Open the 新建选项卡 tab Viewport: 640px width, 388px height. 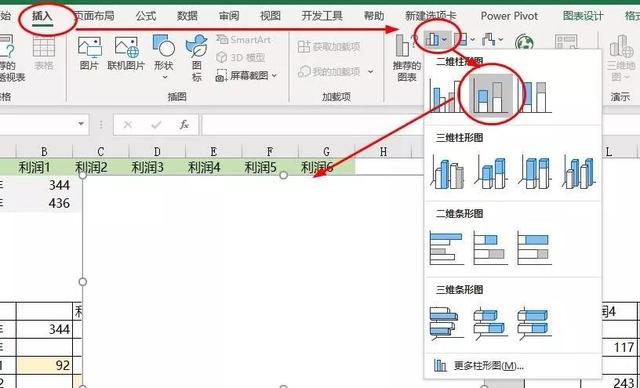click(431, 16)
